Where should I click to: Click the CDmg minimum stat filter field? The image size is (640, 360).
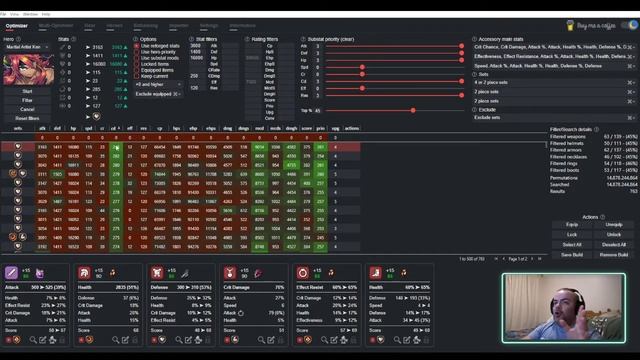198,76
